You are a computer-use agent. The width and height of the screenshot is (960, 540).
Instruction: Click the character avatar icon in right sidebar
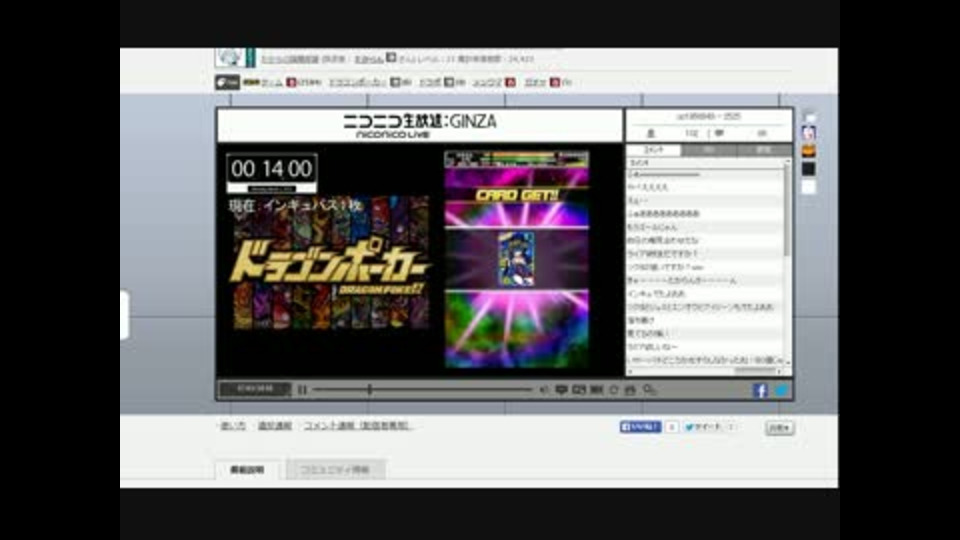pos(809,133)
